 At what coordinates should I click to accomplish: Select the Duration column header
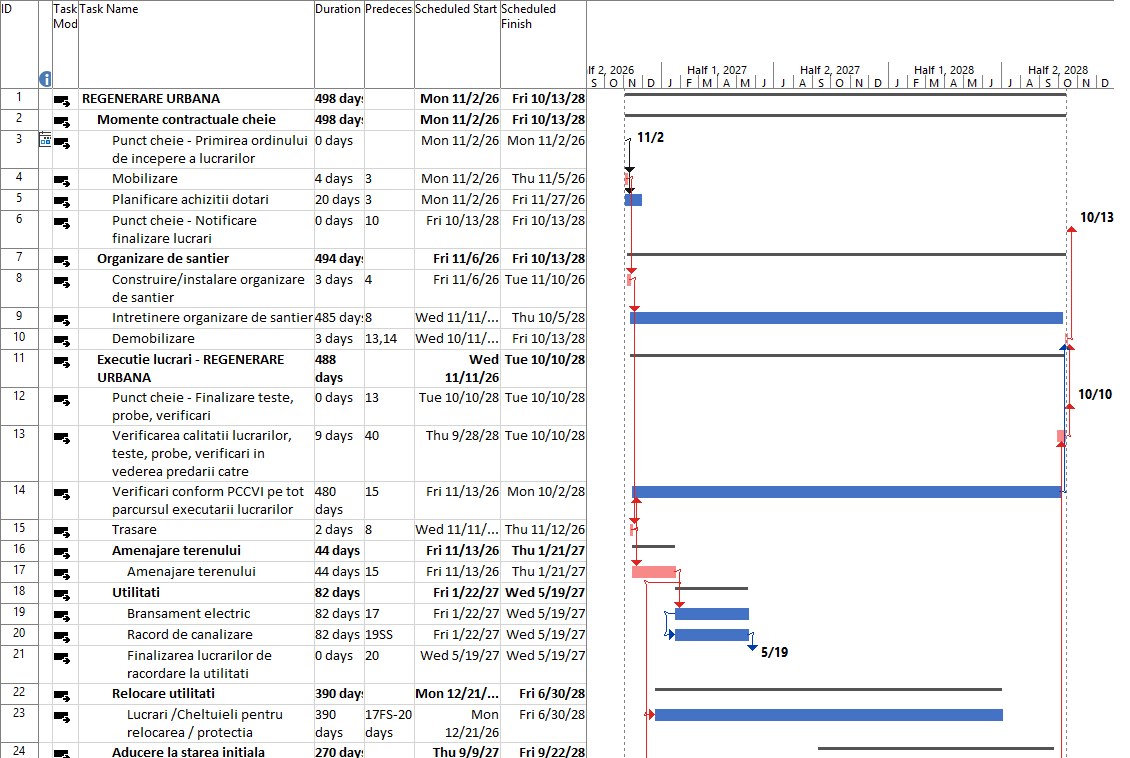point(339,45)
